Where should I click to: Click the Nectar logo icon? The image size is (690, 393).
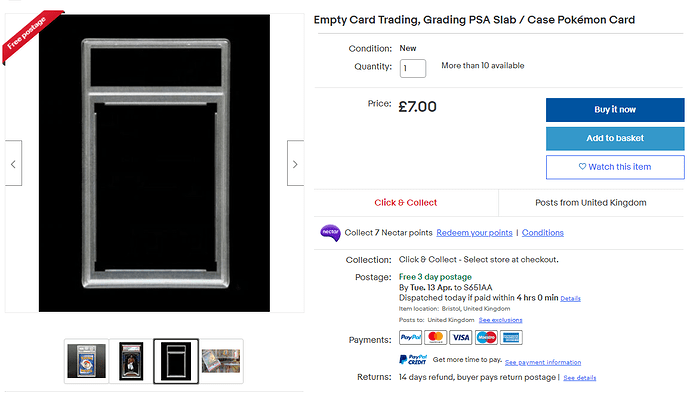click(330, 232)
